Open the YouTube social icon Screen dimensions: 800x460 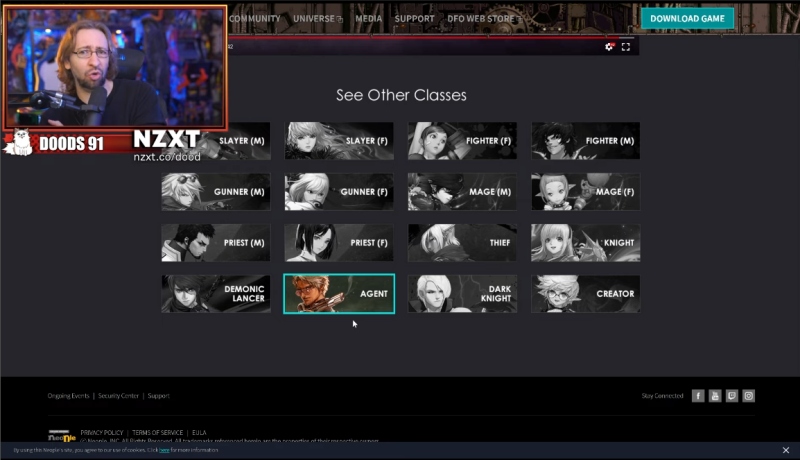(x=715, y=396)
